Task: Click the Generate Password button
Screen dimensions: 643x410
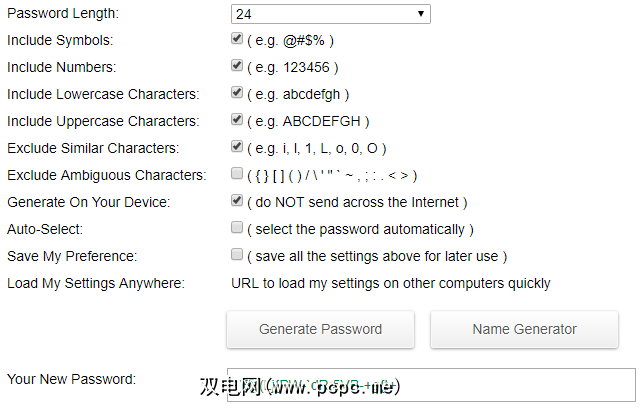Action: [320, 329]
